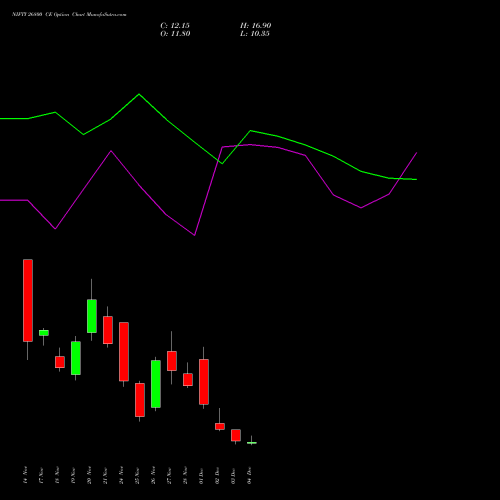The height and width of the screenshot is (500, 500).
Task: Click the 14 Nov date label
Action: click(25, 475)
